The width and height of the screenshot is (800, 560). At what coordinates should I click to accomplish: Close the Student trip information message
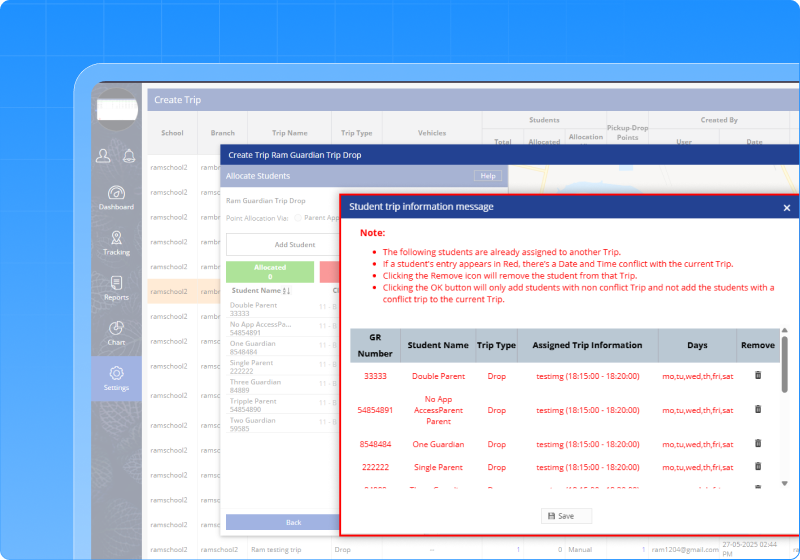[x=786, y=207]
